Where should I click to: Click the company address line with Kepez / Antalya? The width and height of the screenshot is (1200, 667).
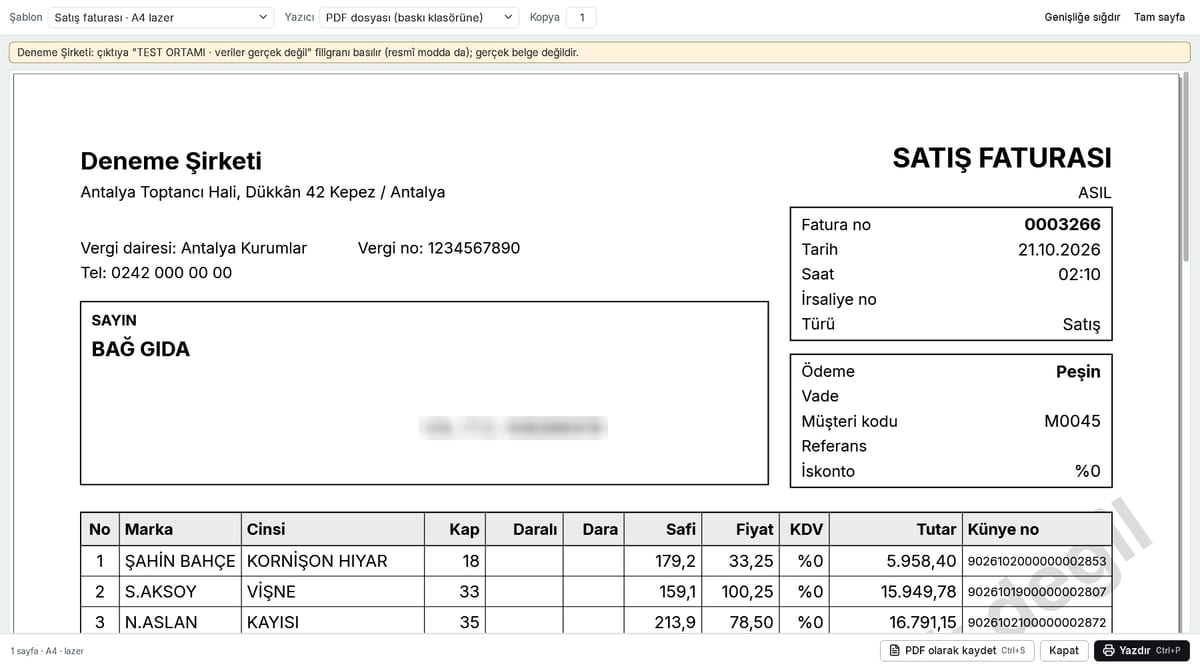(x=263, y=192)
